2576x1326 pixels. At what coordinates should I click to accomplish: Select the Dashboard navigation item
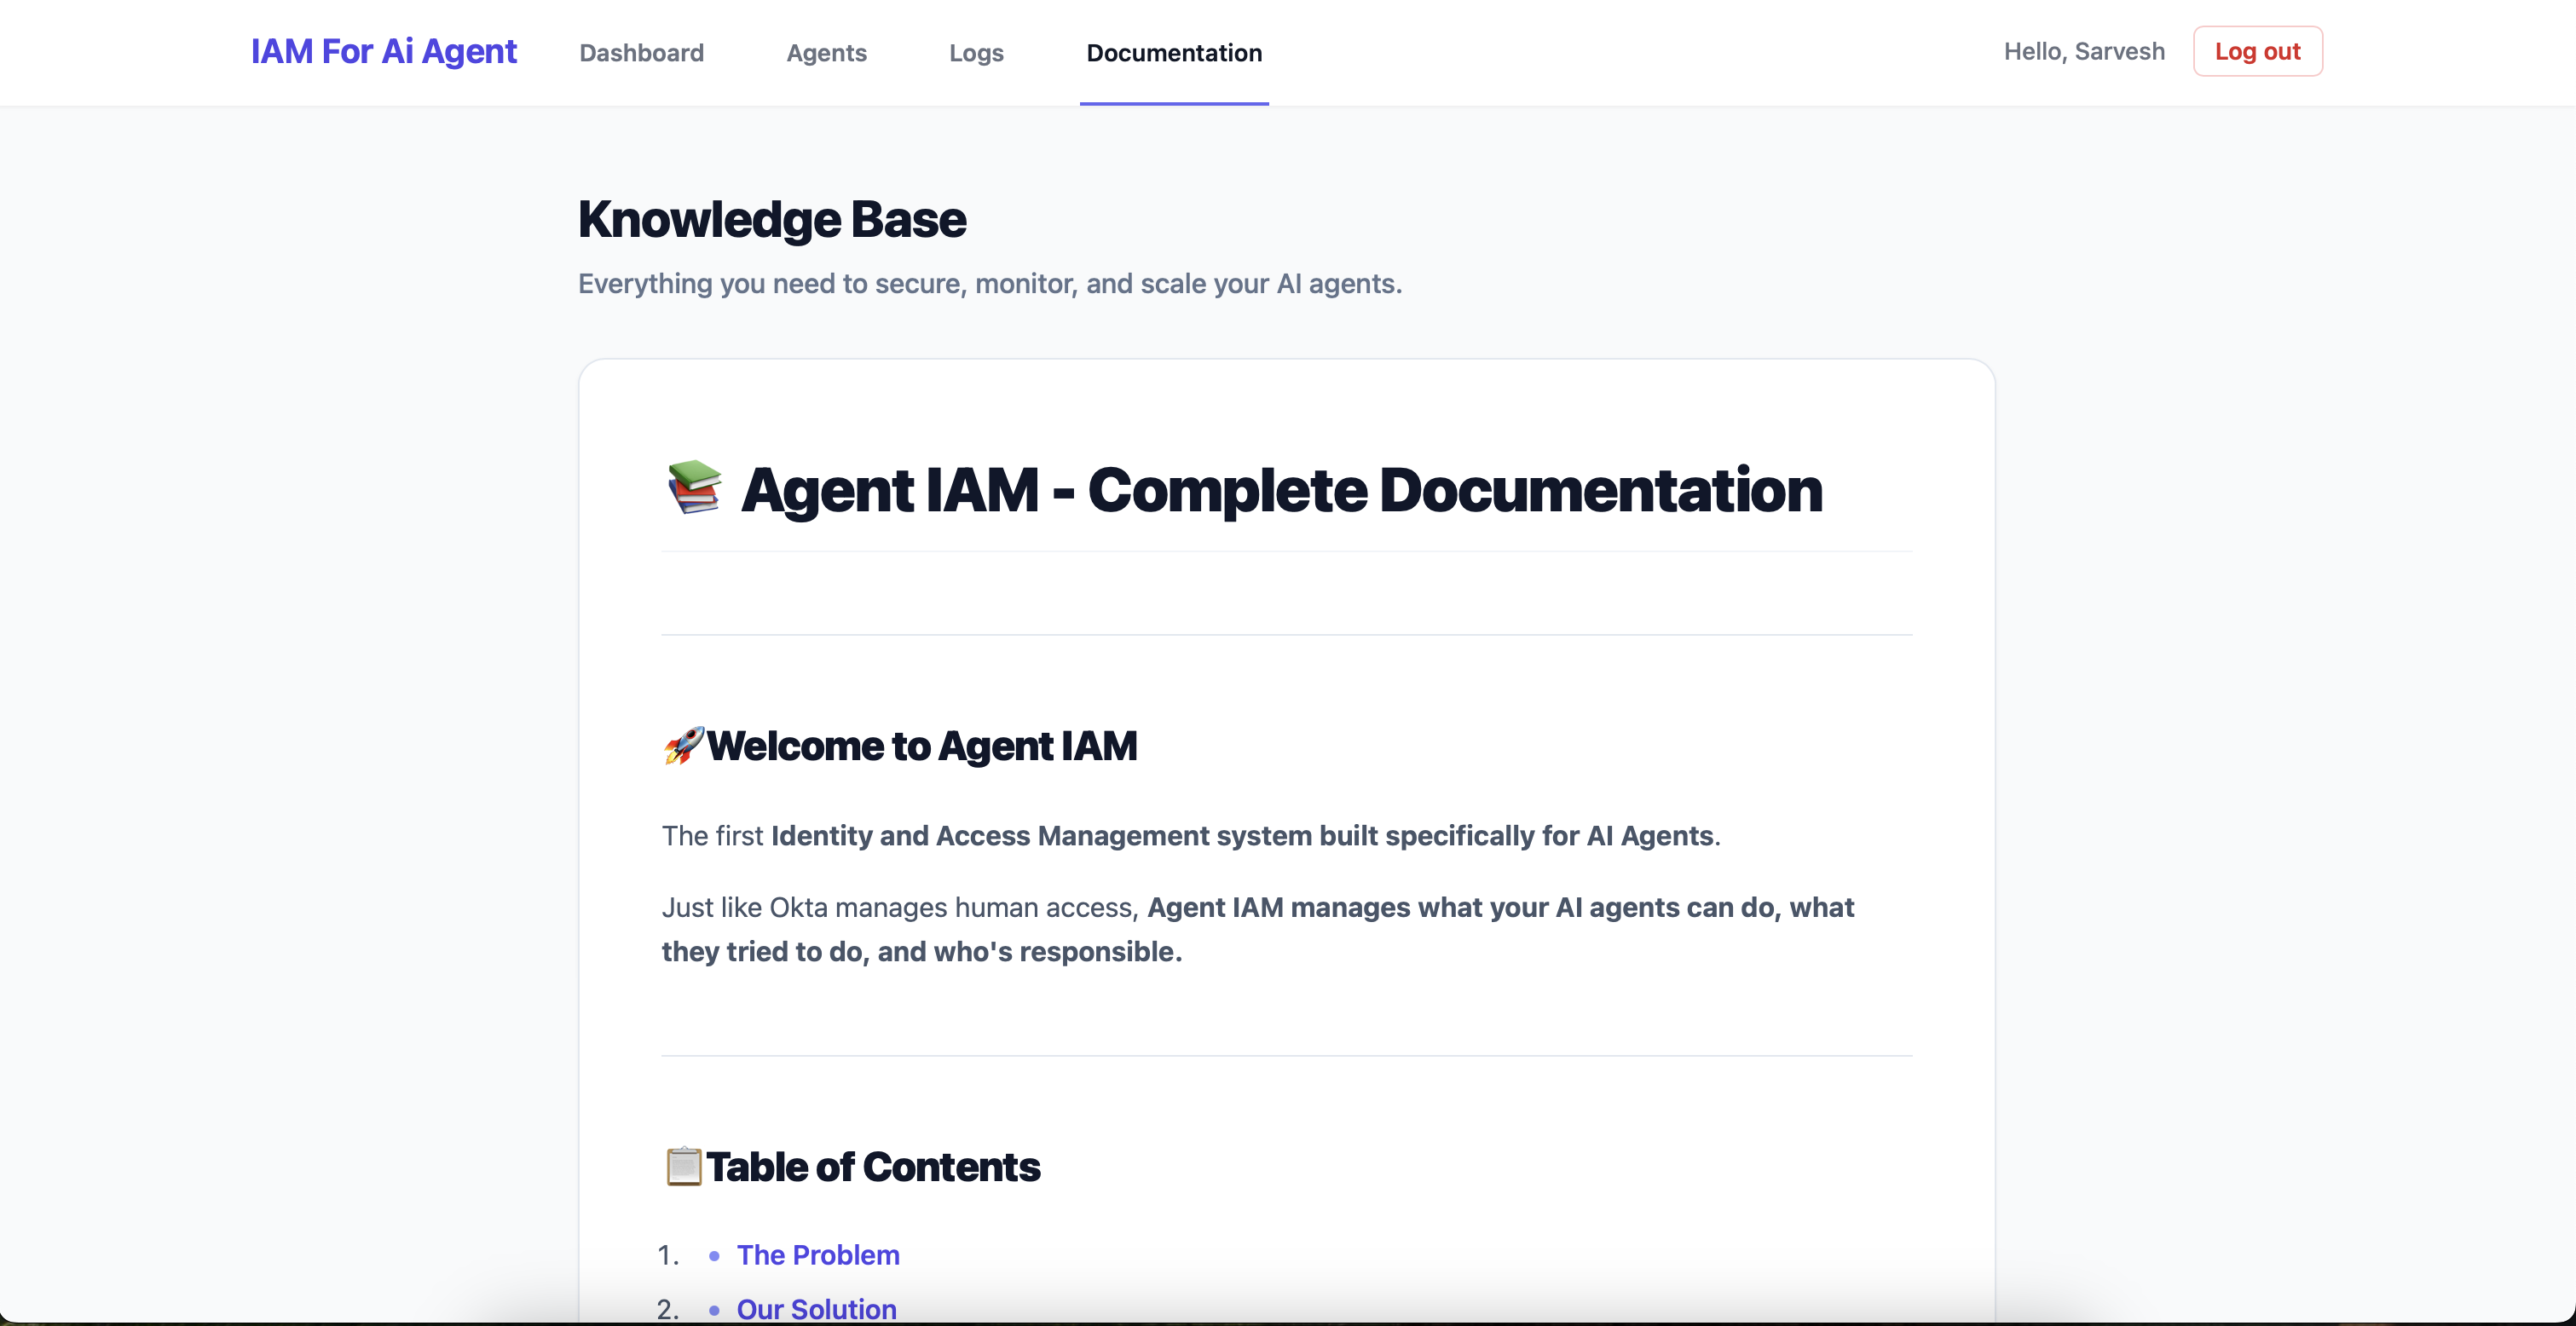[x=641, y=52]
